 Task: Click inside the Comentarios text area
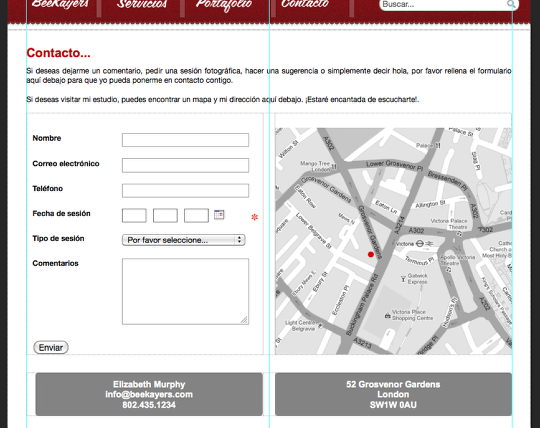click(185, 291)
